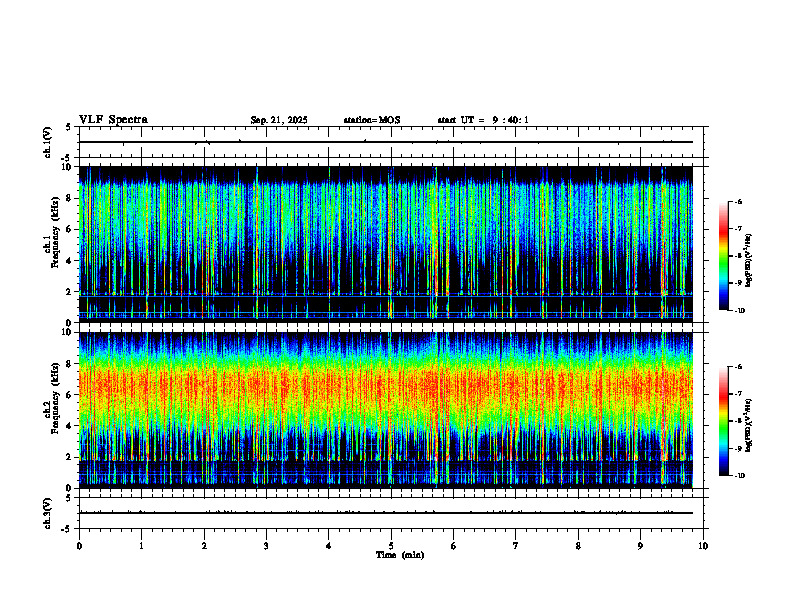Image resolution: width=792 pixels, height=612 pixels.
Task: Click the ch.1 colorbar "-7" tick label
Action: [x=738, y=229]
